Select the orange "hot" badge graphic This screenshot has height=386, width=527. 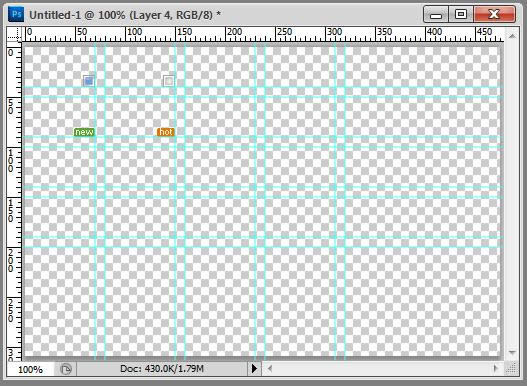[x=166, y=132]
